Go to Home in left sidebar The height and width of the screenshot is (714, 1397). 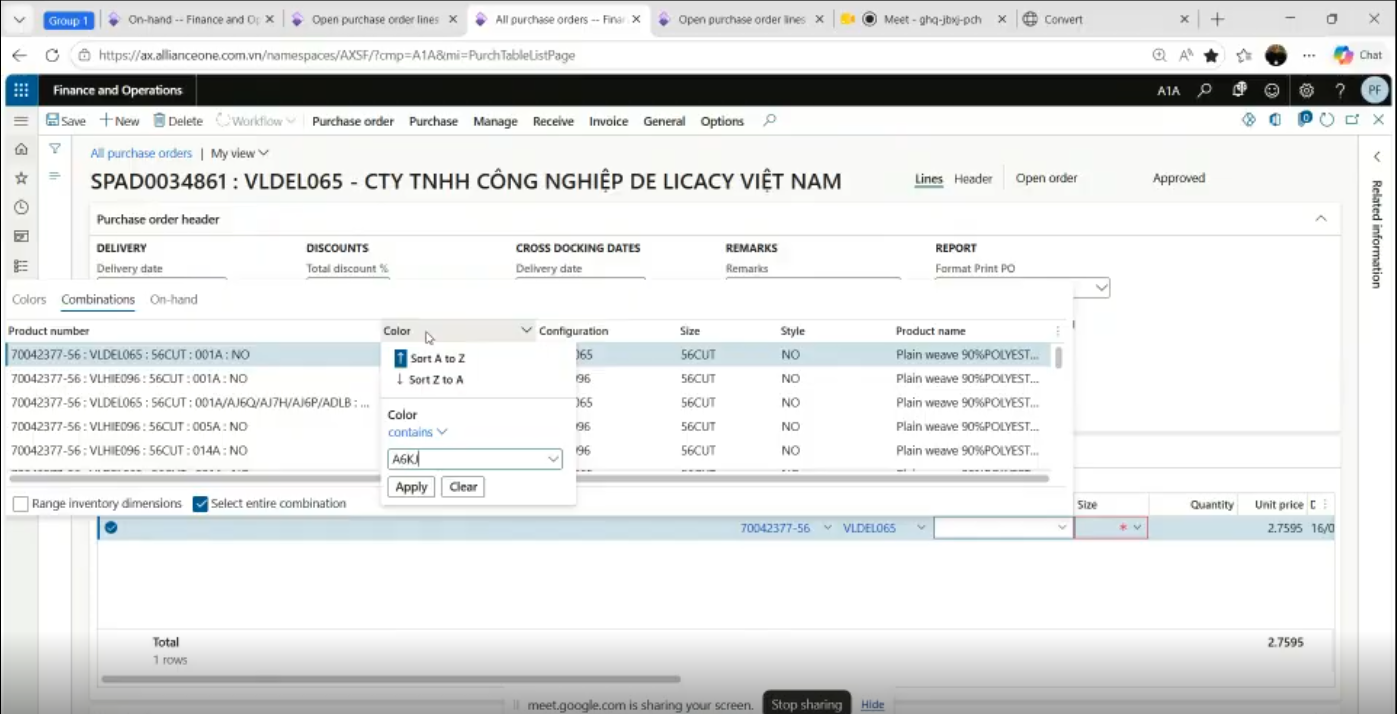(x=21, y=149)
